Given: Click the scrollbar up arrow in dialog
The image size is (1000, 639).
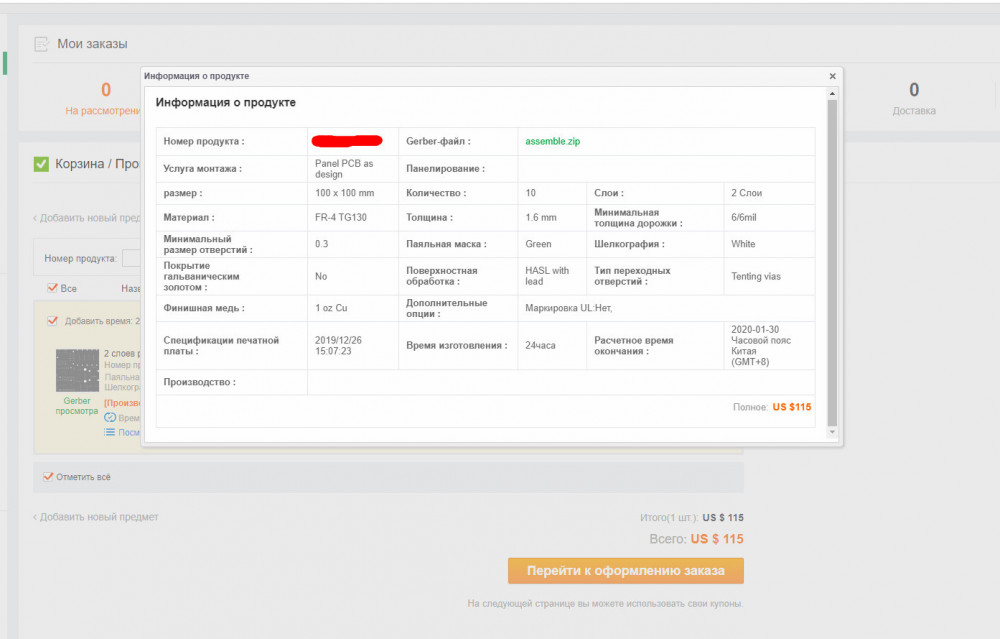Looking at the screenshot, I should coord(832,94).
